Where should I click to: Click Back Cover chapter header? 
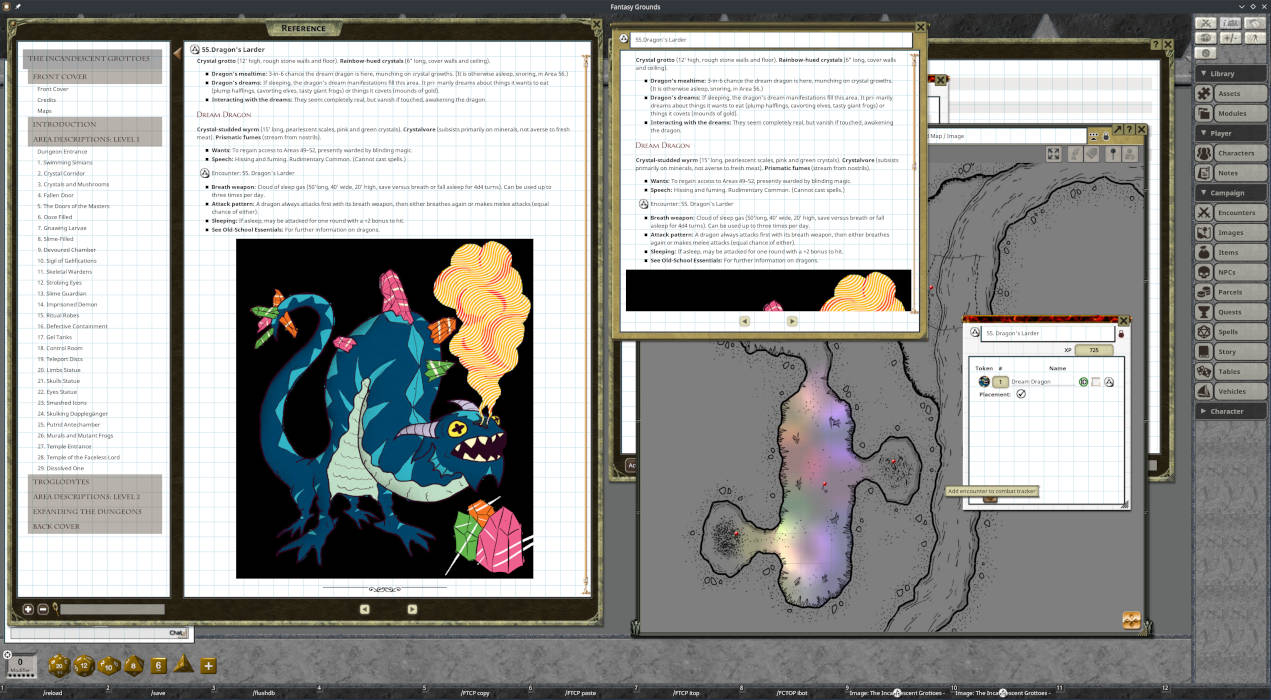(x=94, y=526)
